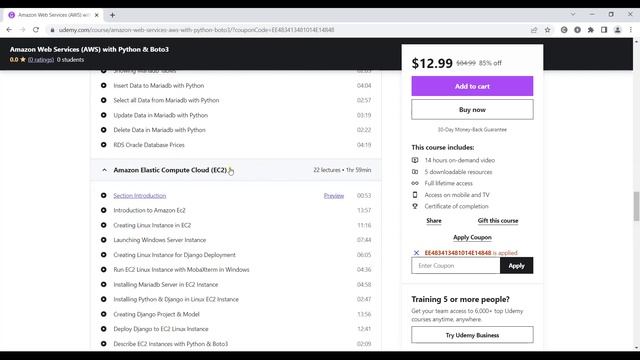This screenshot has height=360, width=640.
Task: Click the page vertical scrollbar thumb
Action: point(636,206)
